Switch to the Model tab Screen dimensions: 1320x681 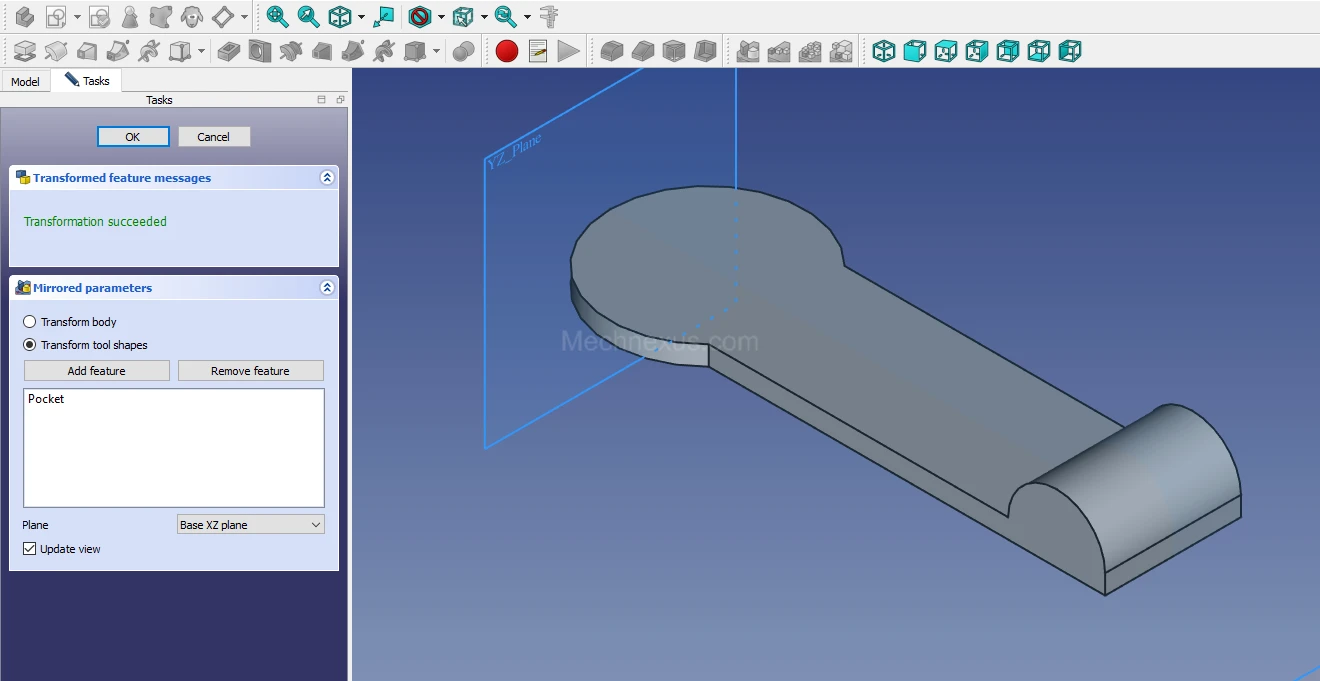tap(25, 82)
